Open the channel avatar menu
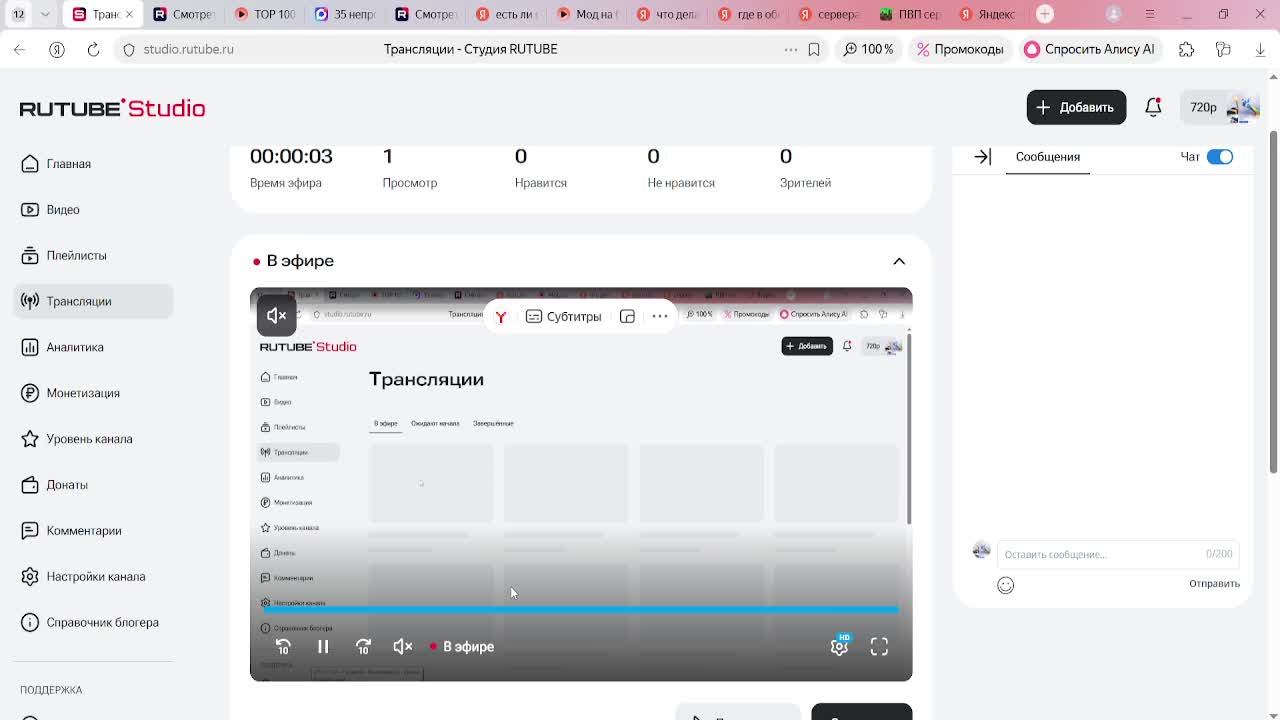 point(1243,107)
